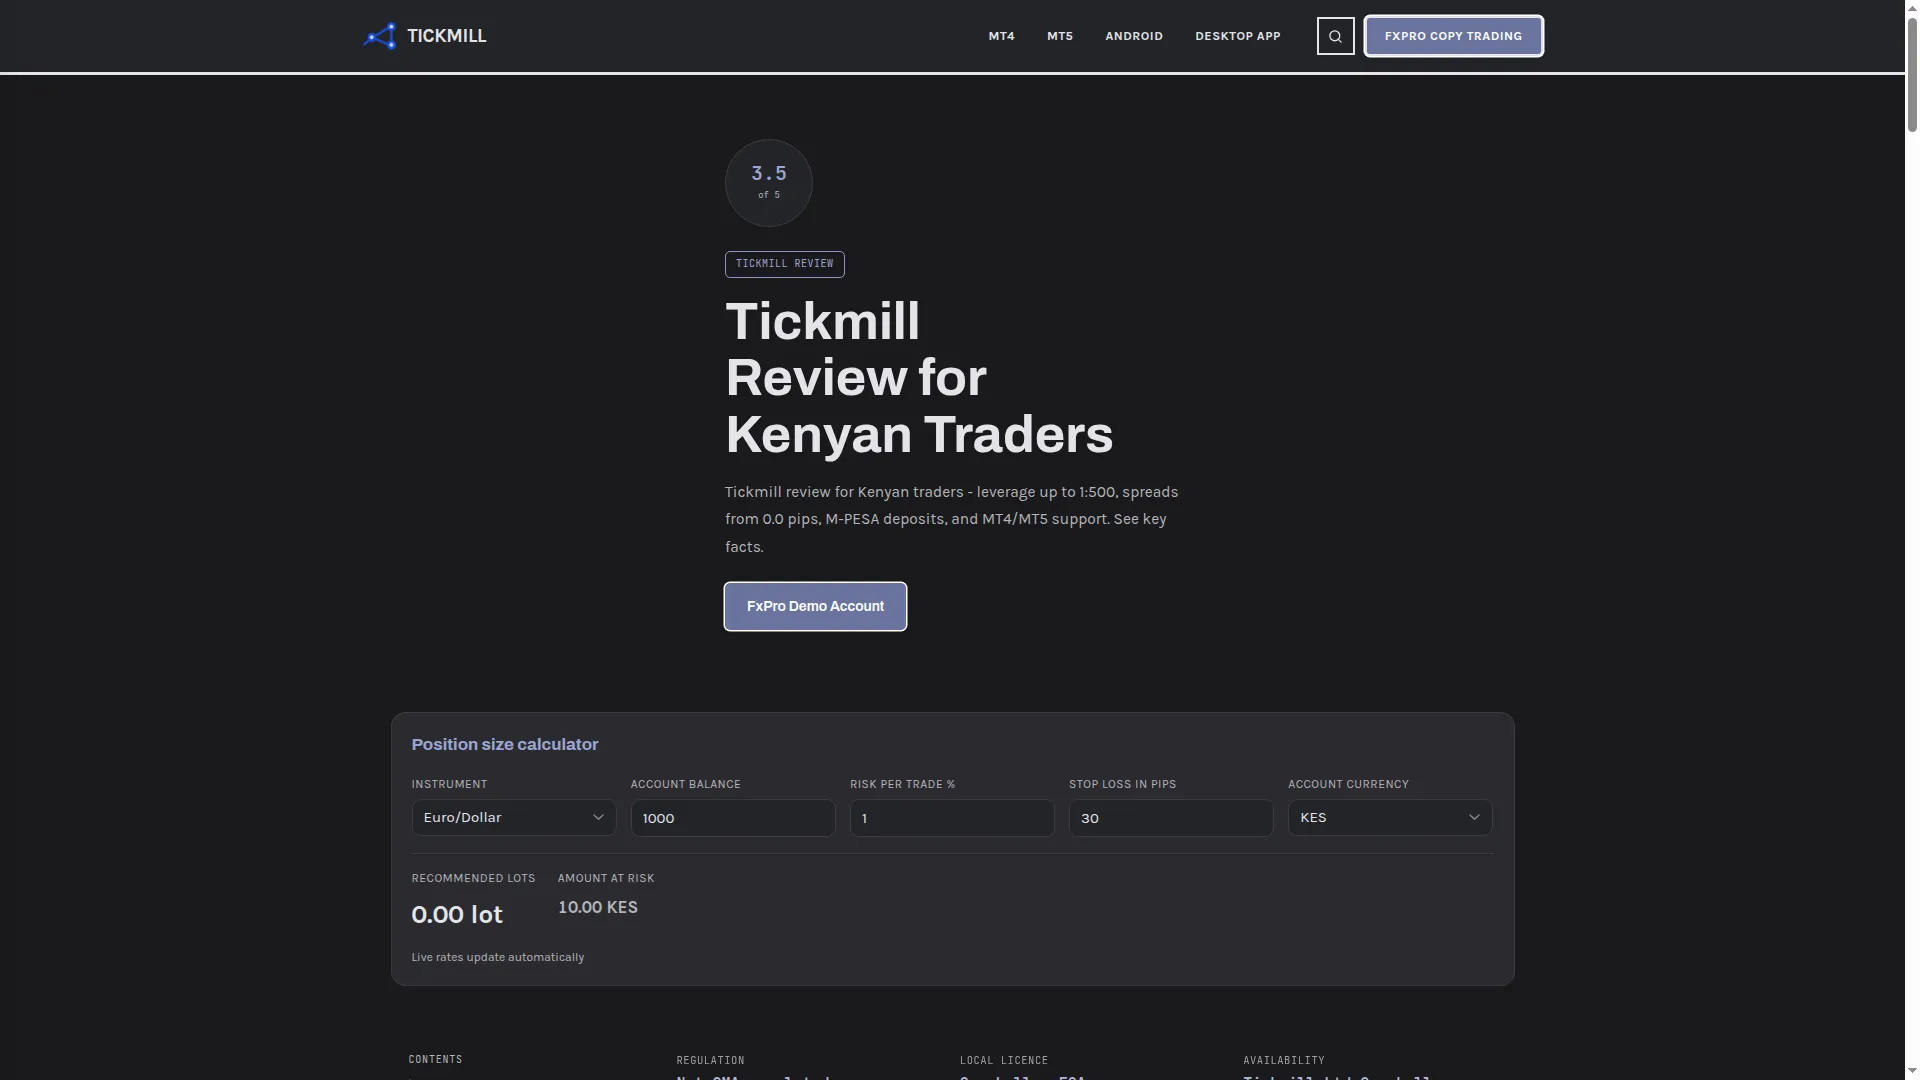Screen dimensions: 1920x1080
Task: Click the 'AVAILABILITY' column label
Action: 1284,1060
